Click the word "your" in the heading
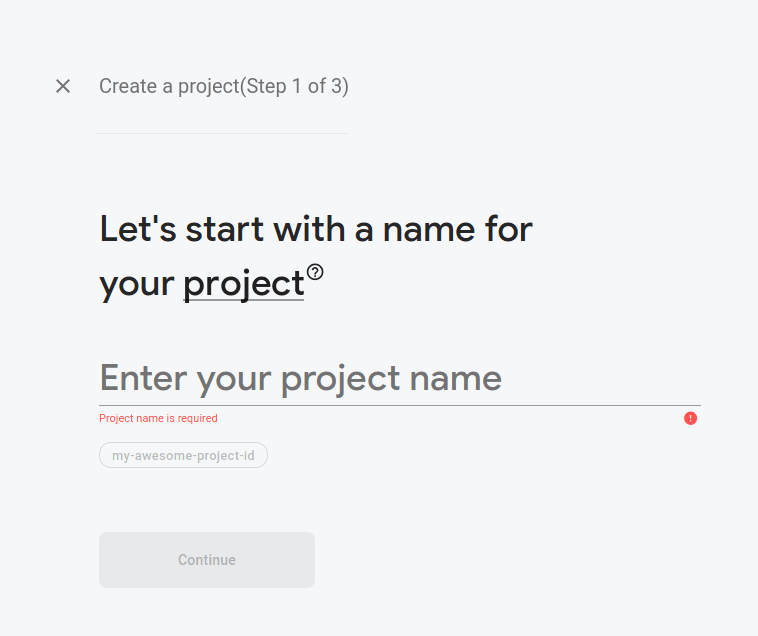The width and height of the screenshot is (758, 636). coord(137,285)
